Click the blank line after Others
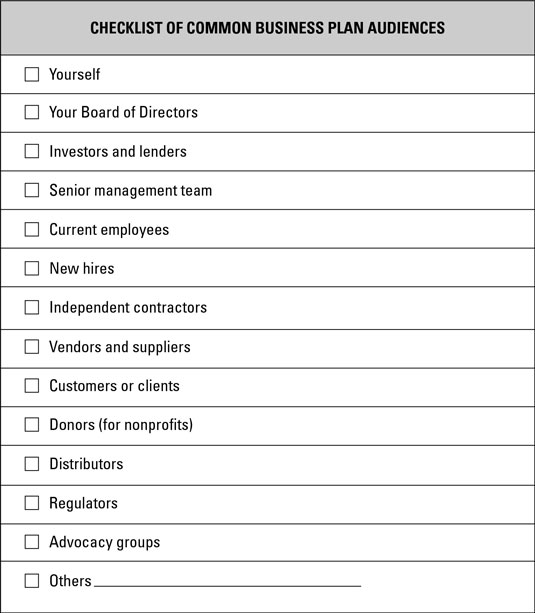The image size is (535, 613). pos(228,585)
